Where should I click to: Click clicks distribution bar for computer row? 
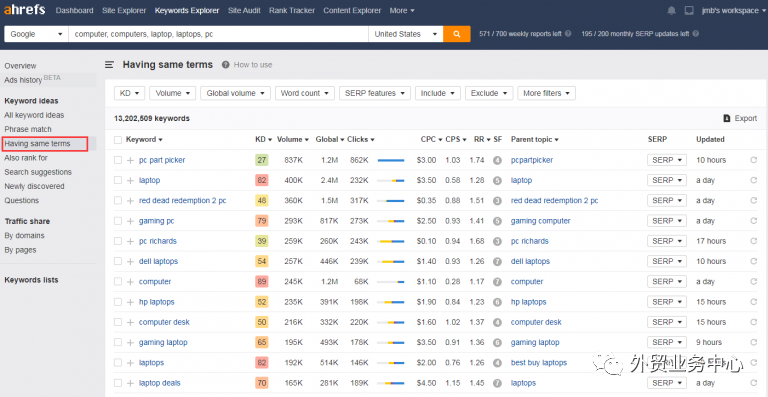pos(391,282)
